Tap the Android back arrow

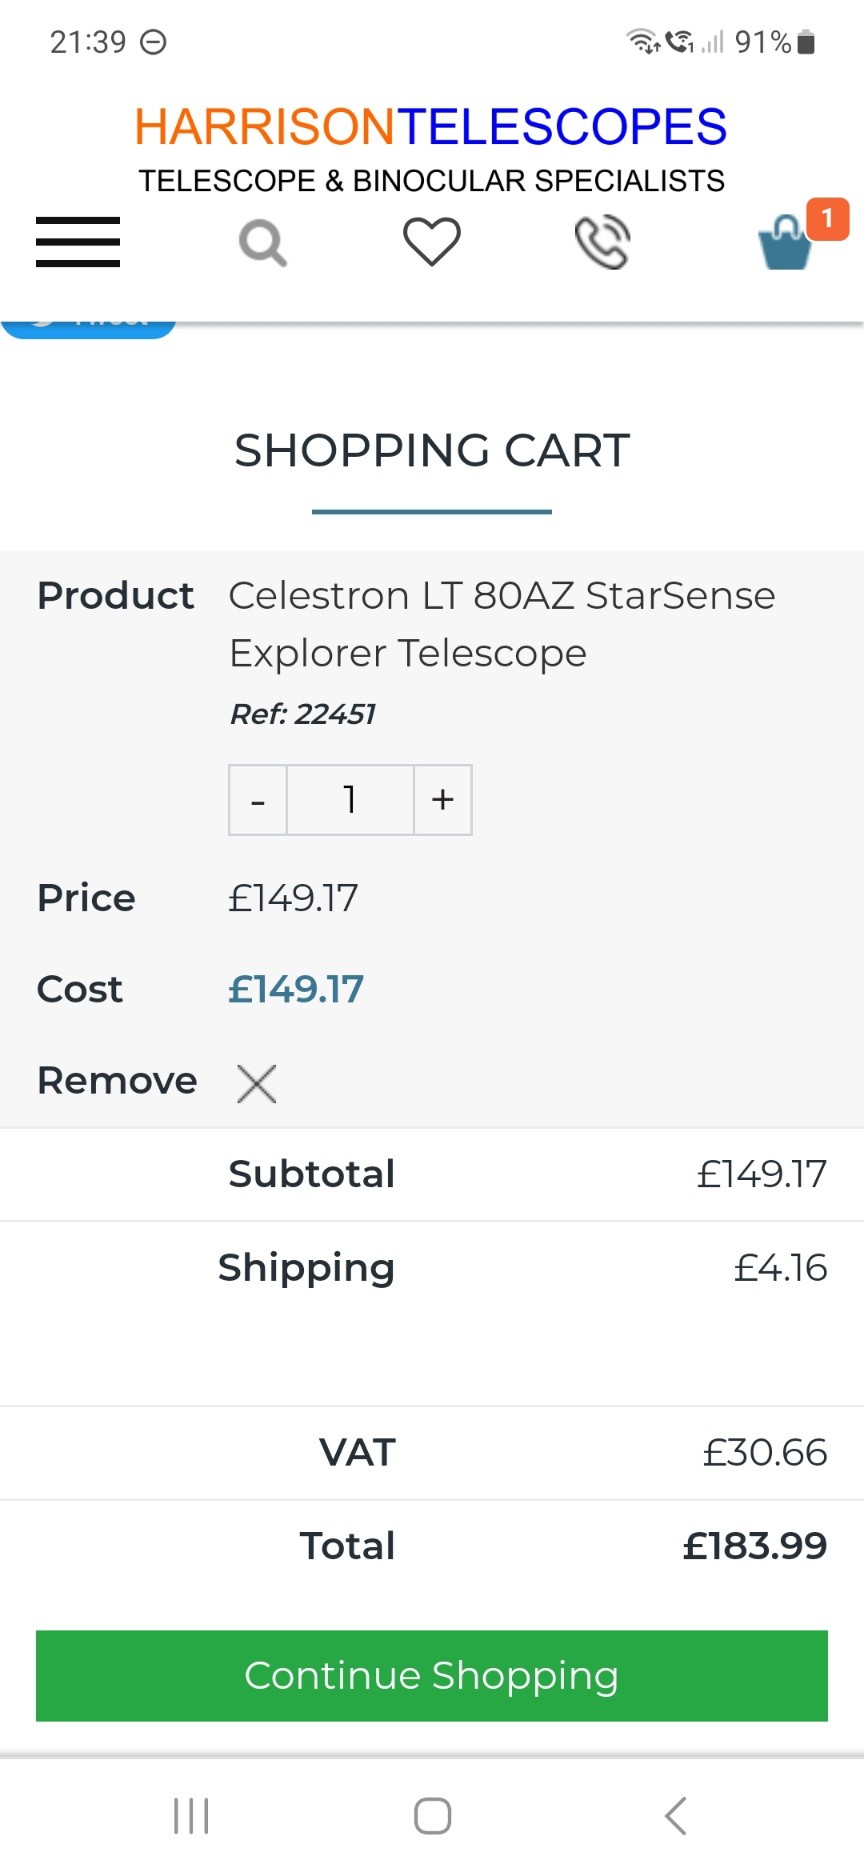coord(676,1815)
